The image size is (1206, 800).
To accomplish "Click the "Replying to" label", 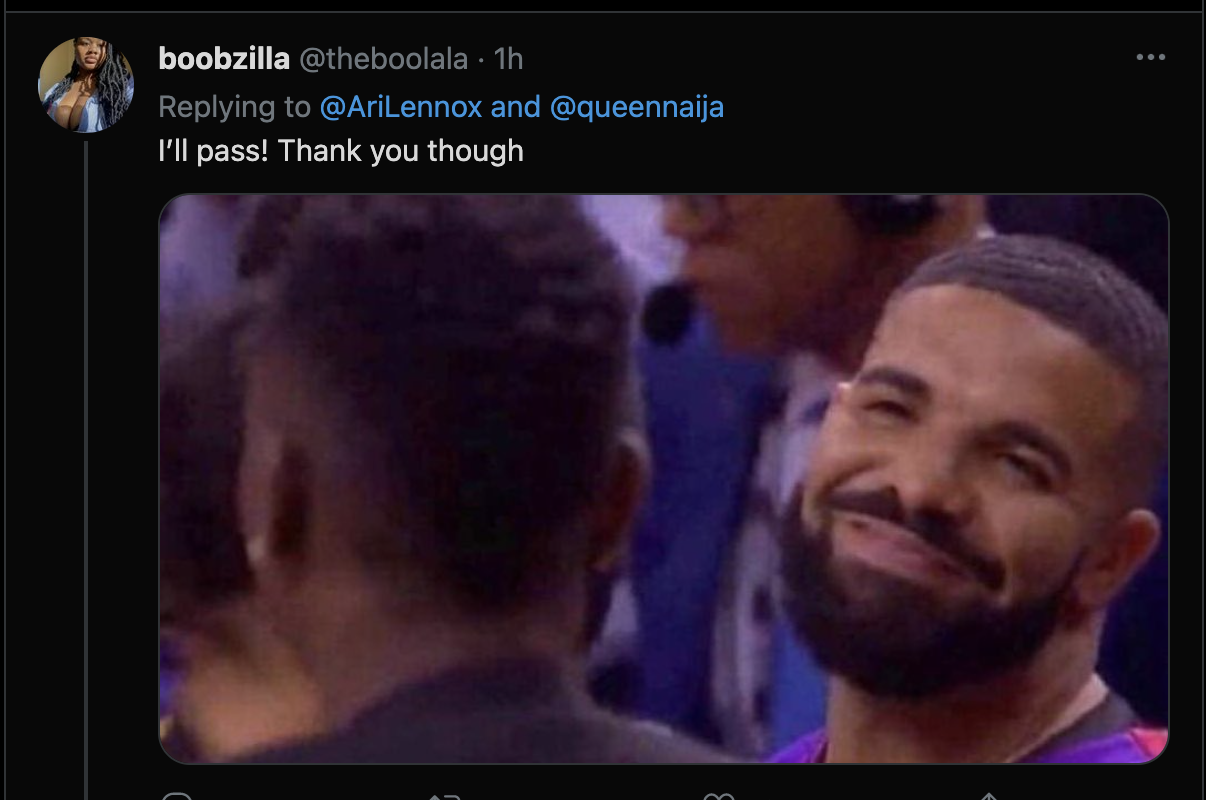I will click(235, 107).
